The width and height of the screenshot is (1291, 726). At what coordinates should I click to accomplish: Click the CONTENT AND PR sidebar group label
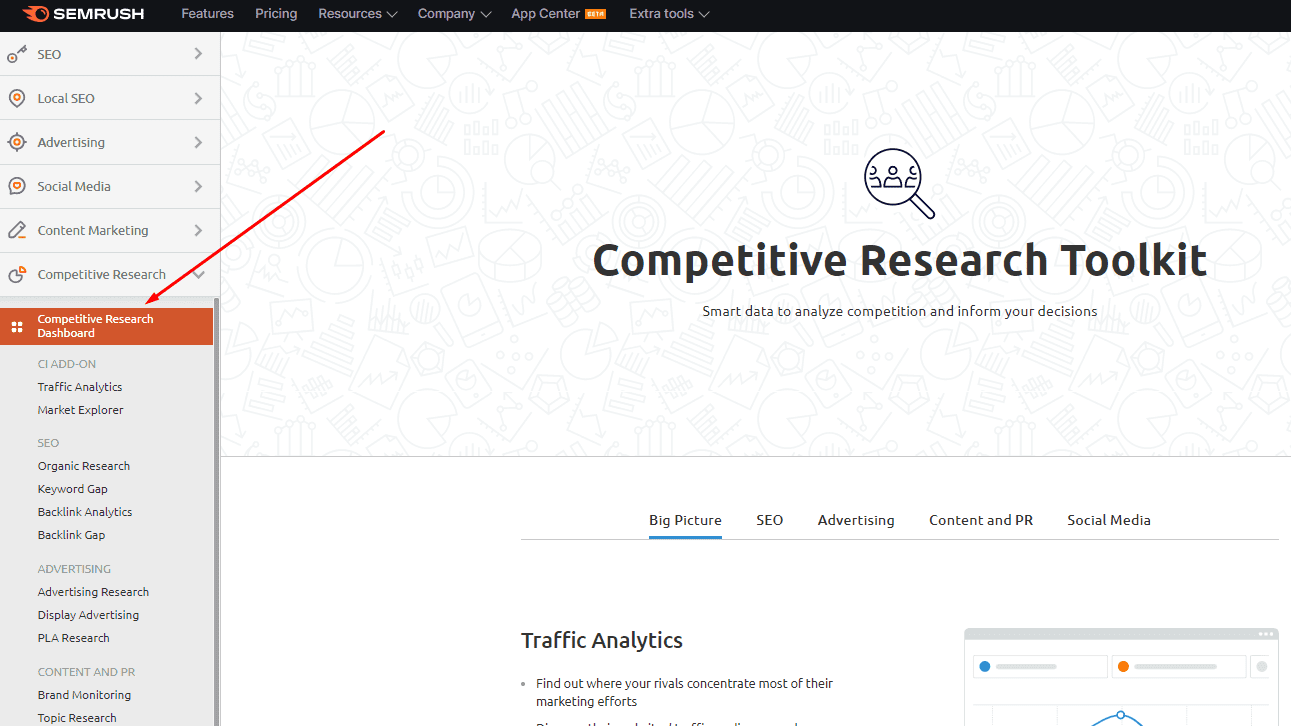click(x=86, y=672)
